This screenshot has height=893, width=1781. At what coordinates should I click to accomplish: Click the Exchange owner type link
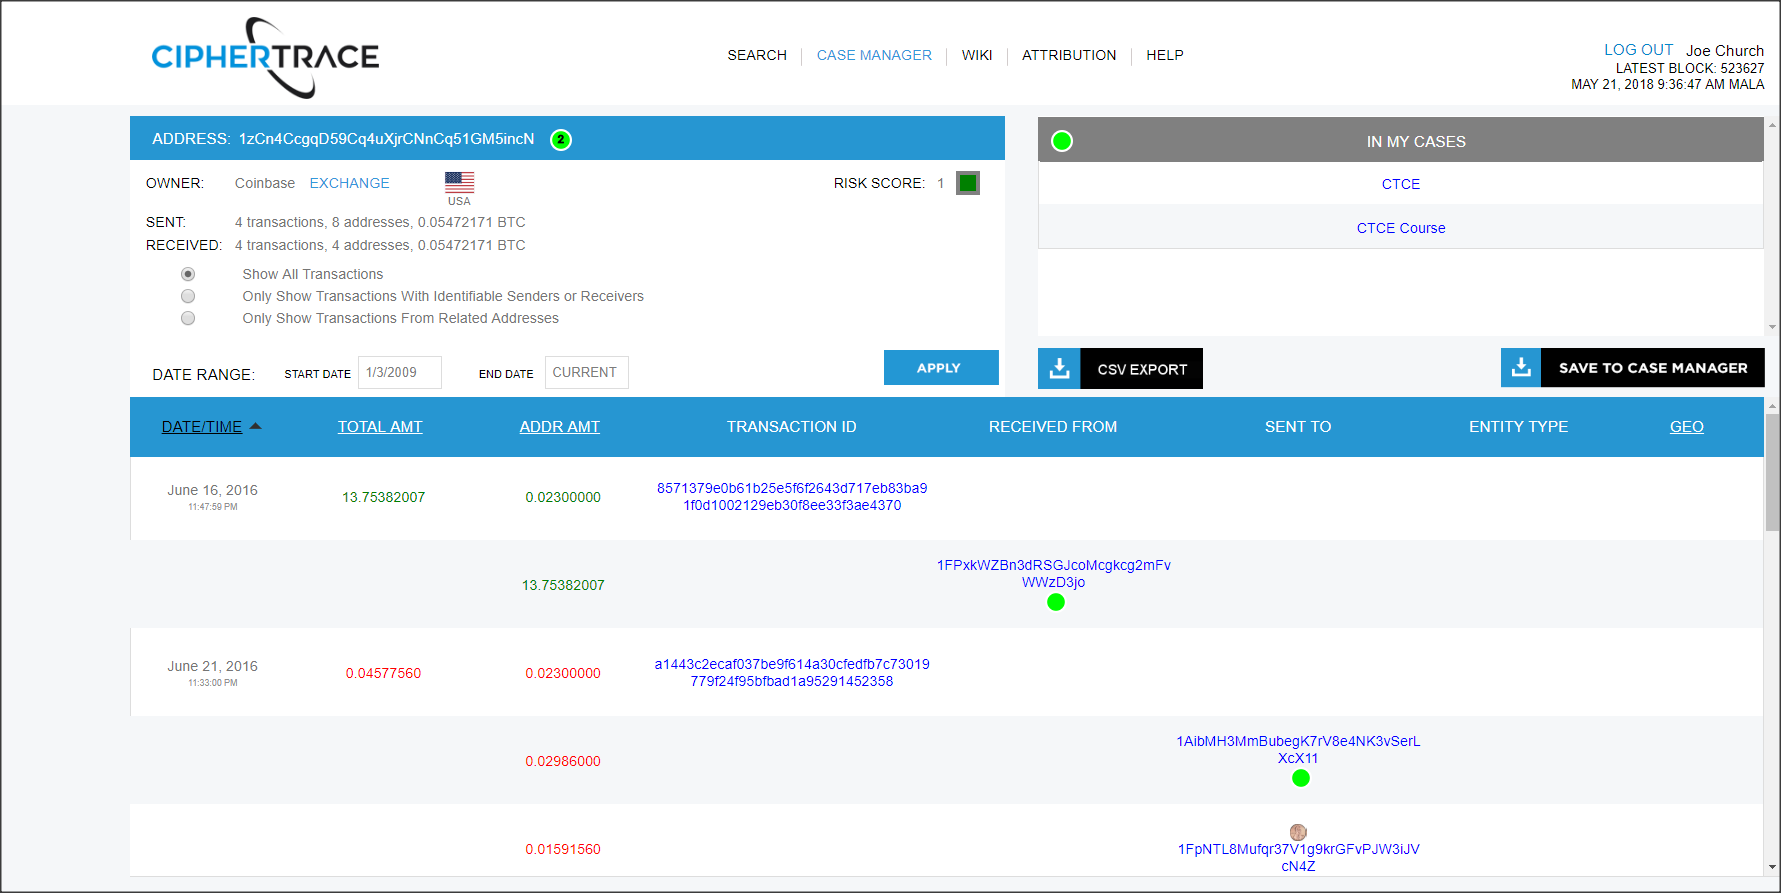click(x=349, y=183)
